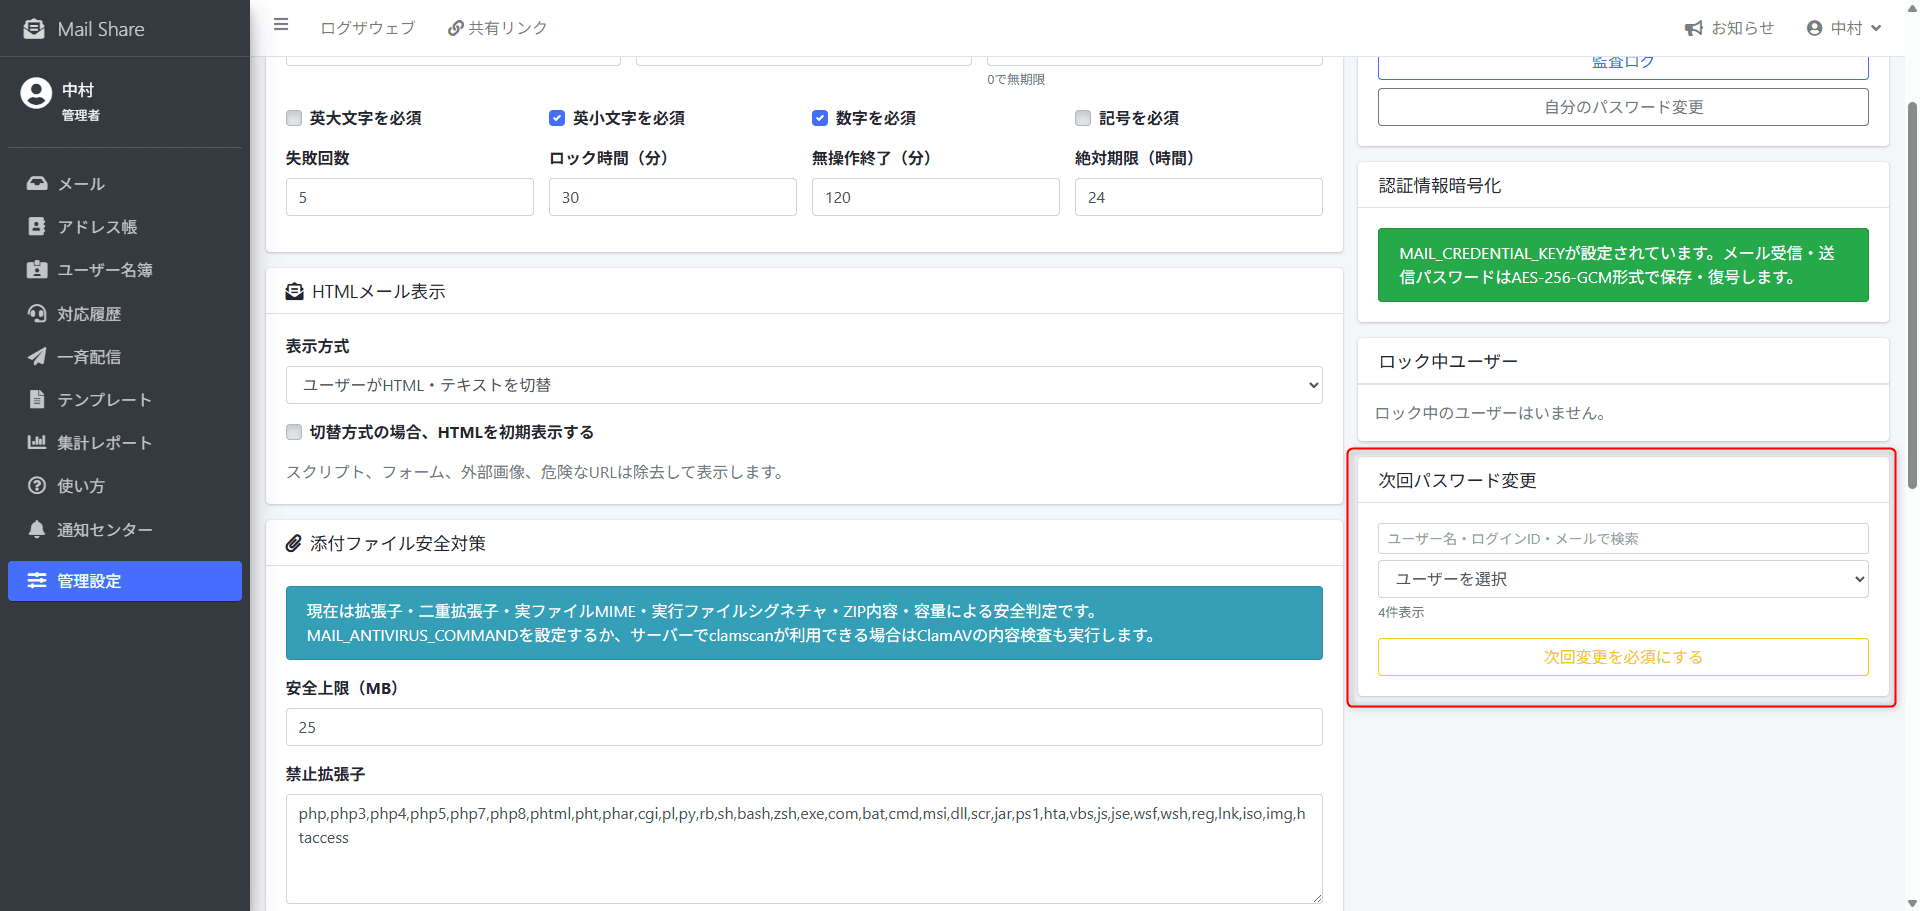This screenshot has height=911, width=1920.
Task: Check 切替方式の場合、HTMLを初期表示する
Action: (294, 432)
